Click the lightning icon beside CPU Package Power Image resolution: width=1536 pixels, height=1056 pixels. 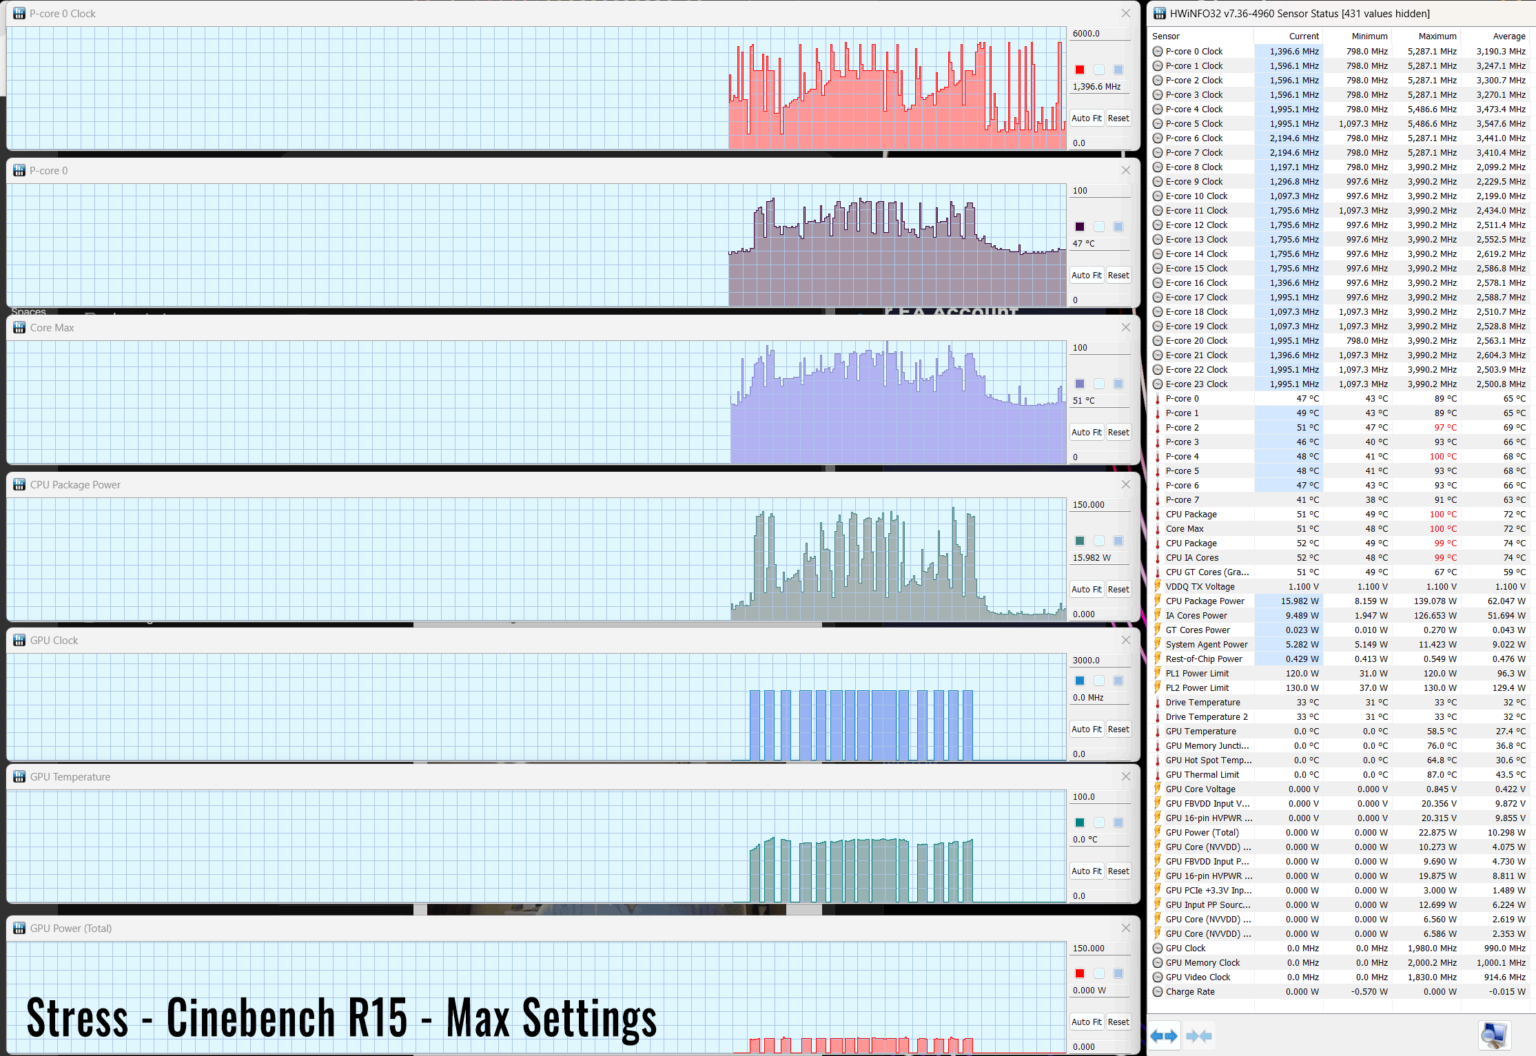point(1158,602)
